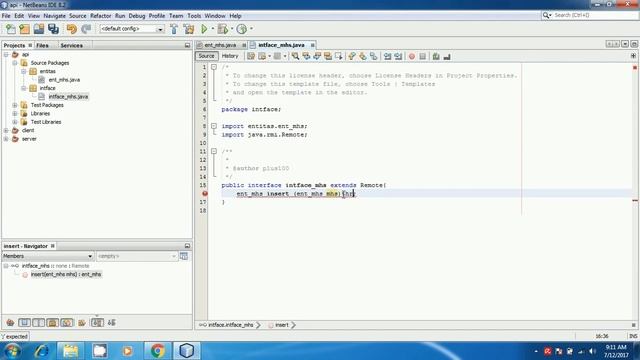Click the Save All toolbar icon

pos(53,29)
